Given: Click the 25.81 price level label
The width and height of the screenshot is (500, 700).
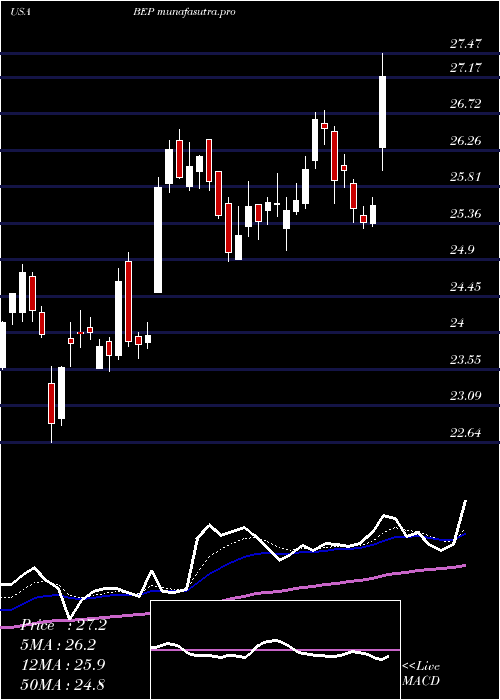Looking at the screenshot, I should 465,177.
